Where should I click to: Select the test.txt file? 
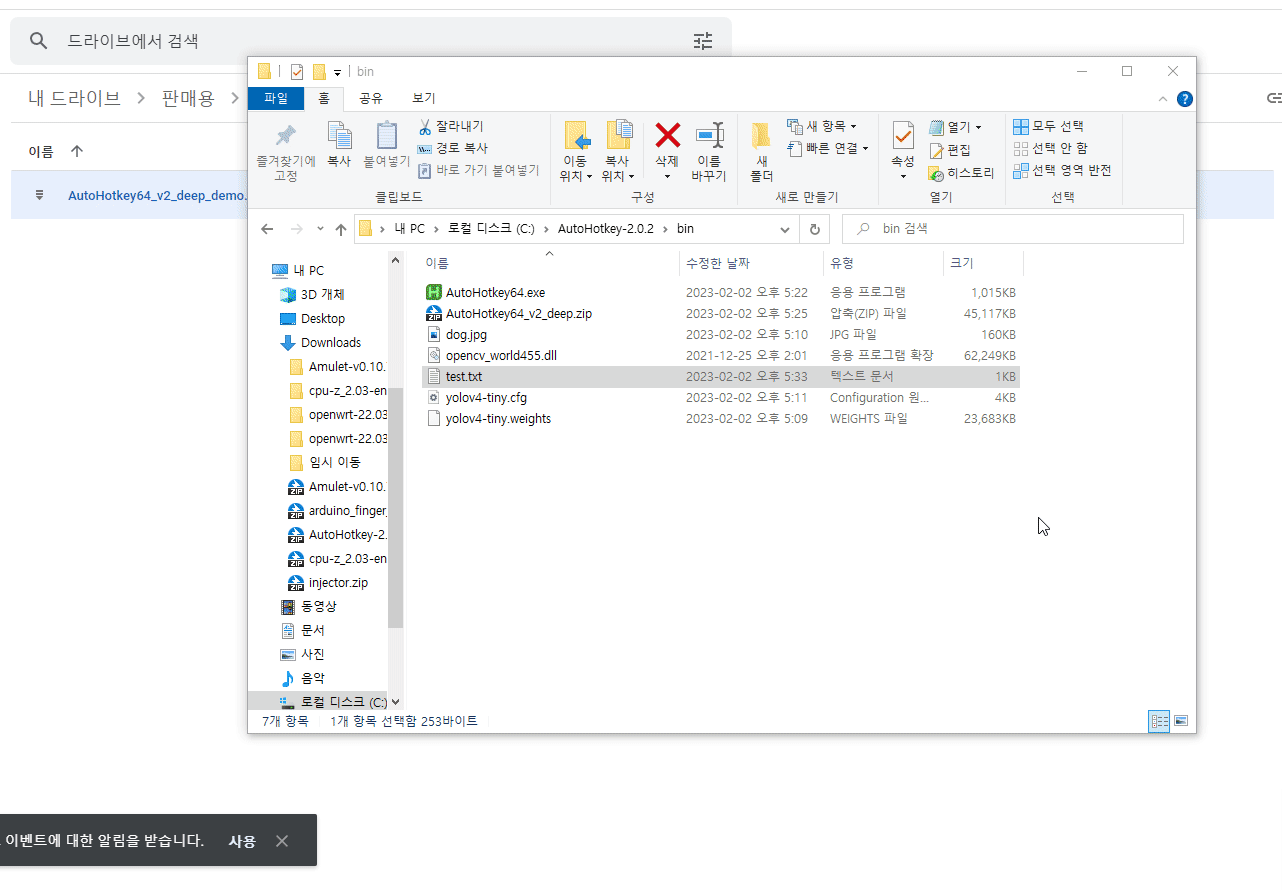[x=720, y=377]
